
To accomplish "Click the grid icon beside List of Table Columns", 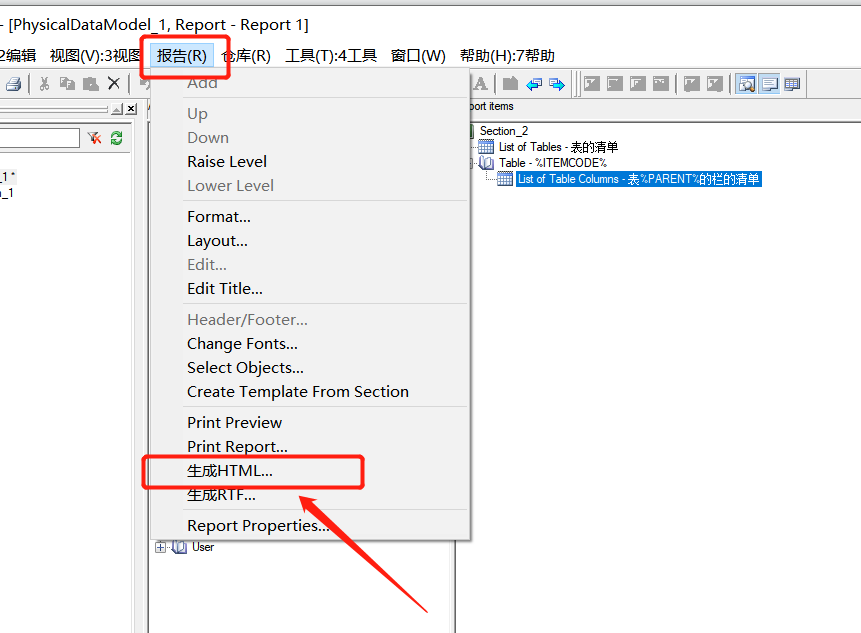I will tap(505, 178).
